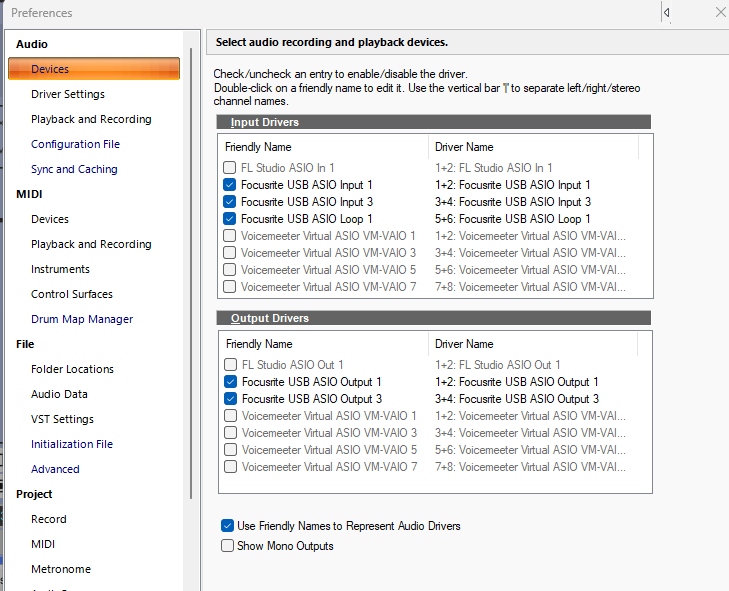Disable Focusrite USB ASIO Loop 1 input
Screen dimensions: 729x591
click(230, 219)
